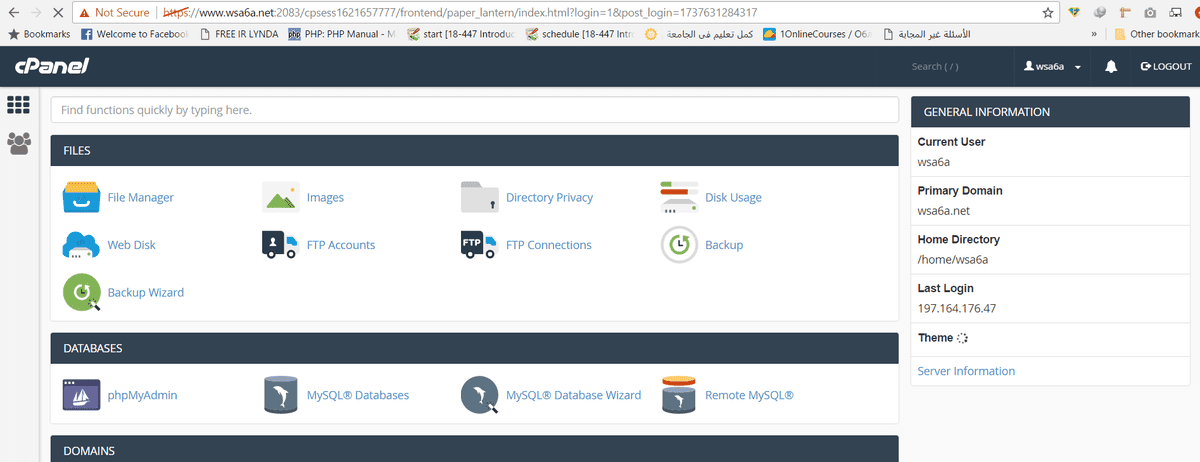
Task: Select the home directory /home/wsa6a text
Action: [x=953, y=260]
